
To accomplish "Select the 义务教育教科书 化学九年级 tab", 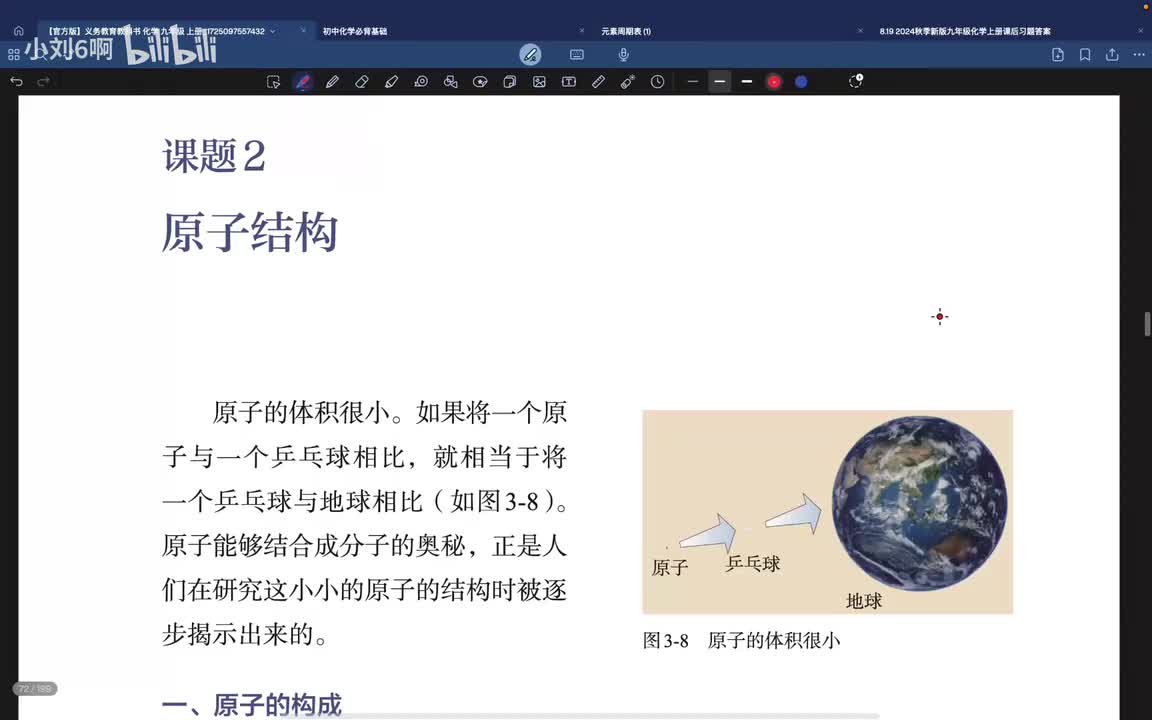I will coord(156,31).
